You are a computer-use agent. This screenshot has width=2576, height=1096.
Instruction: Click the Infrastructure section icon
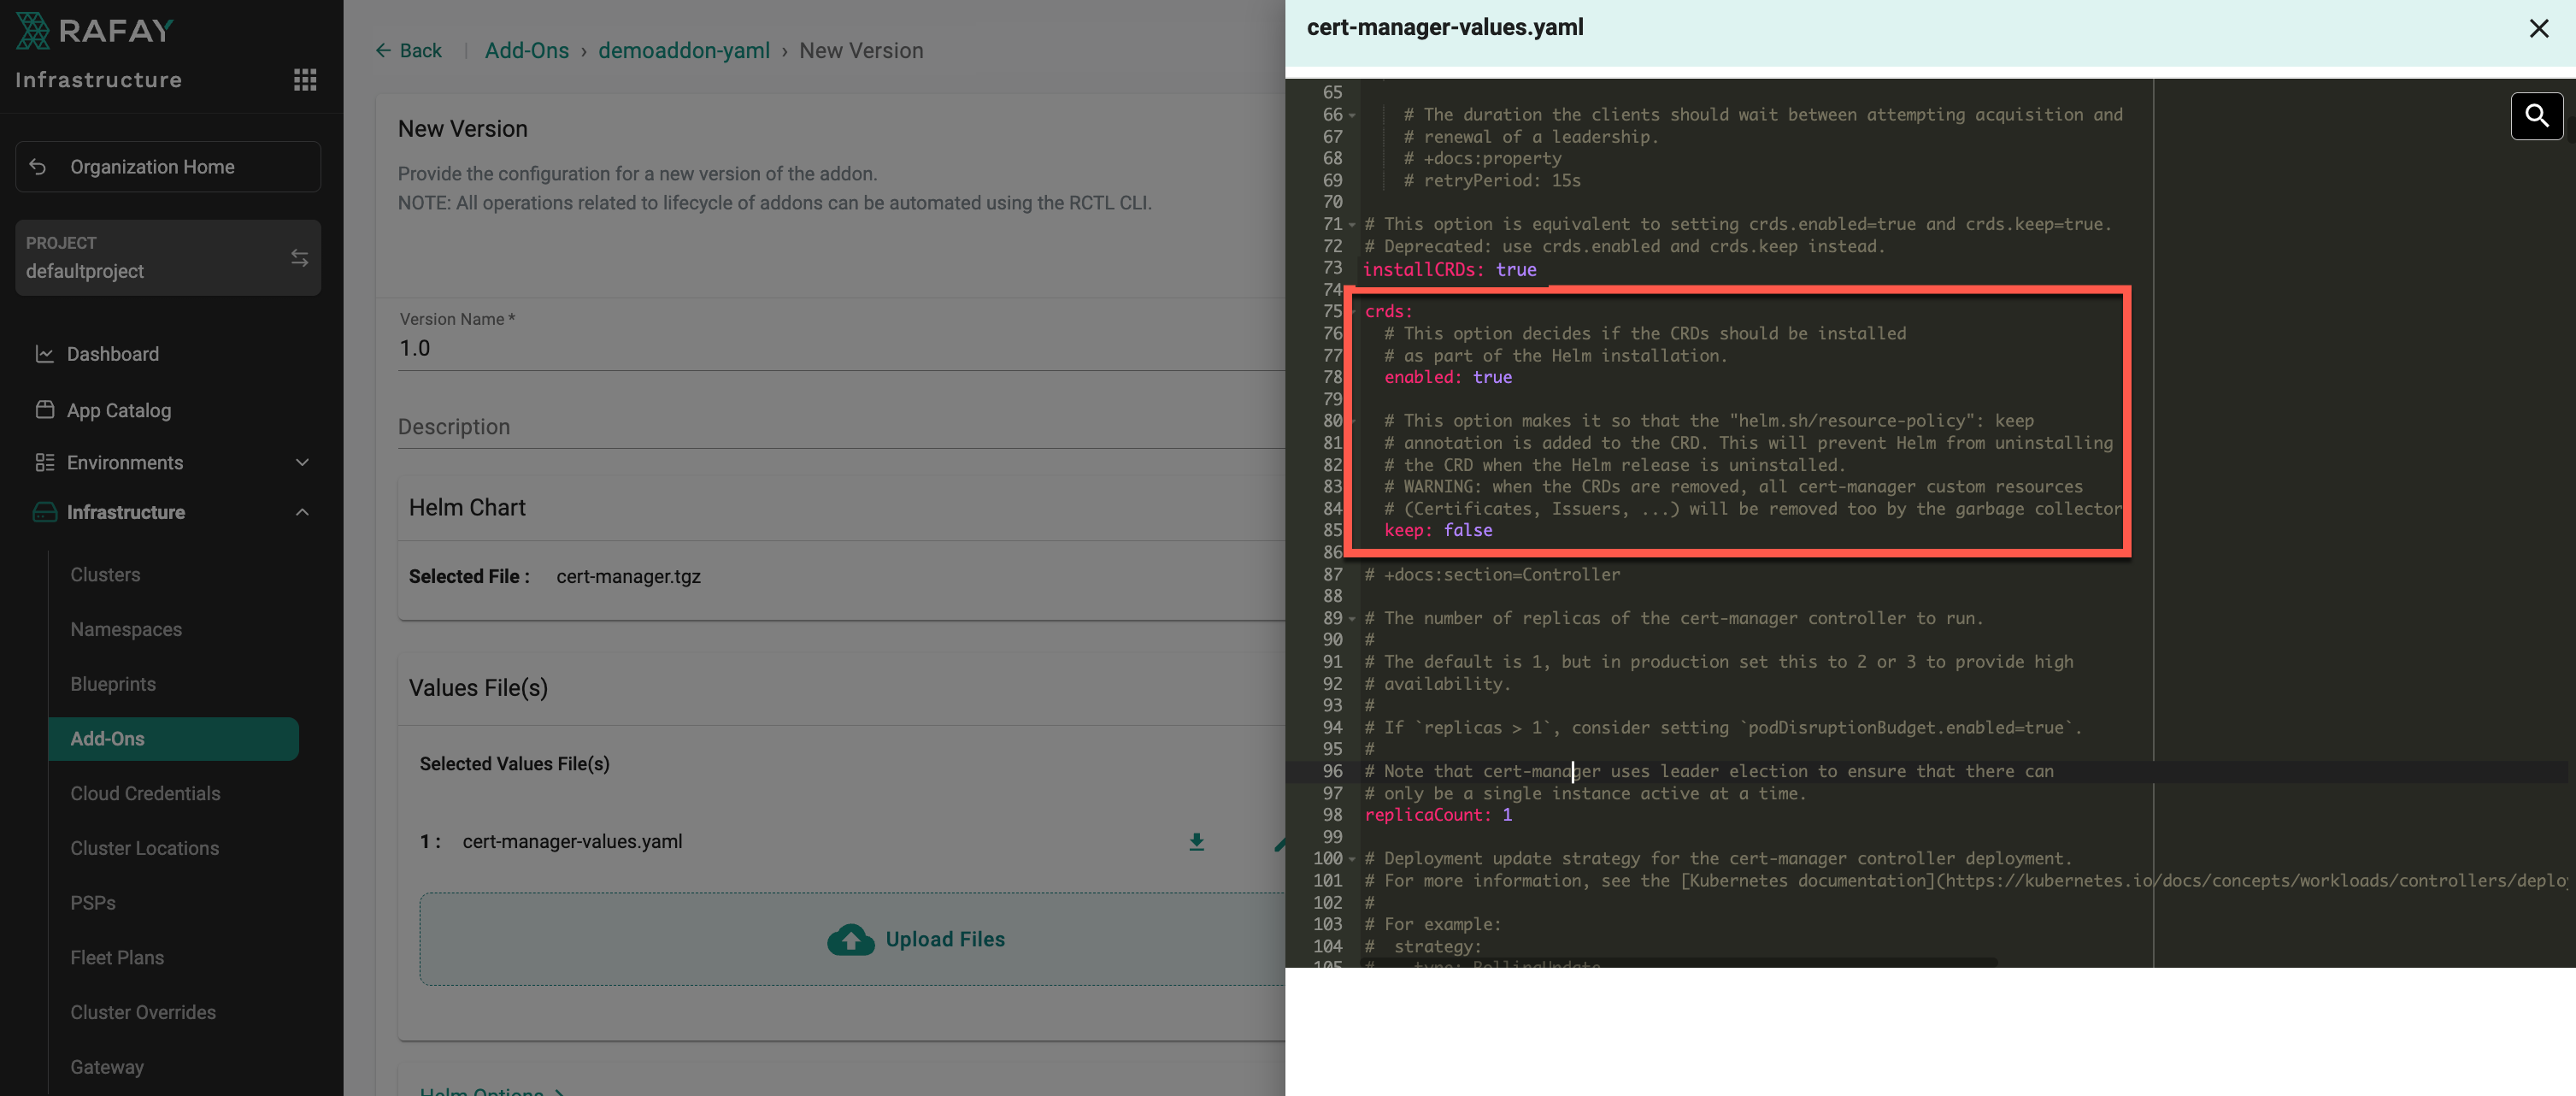44,512
